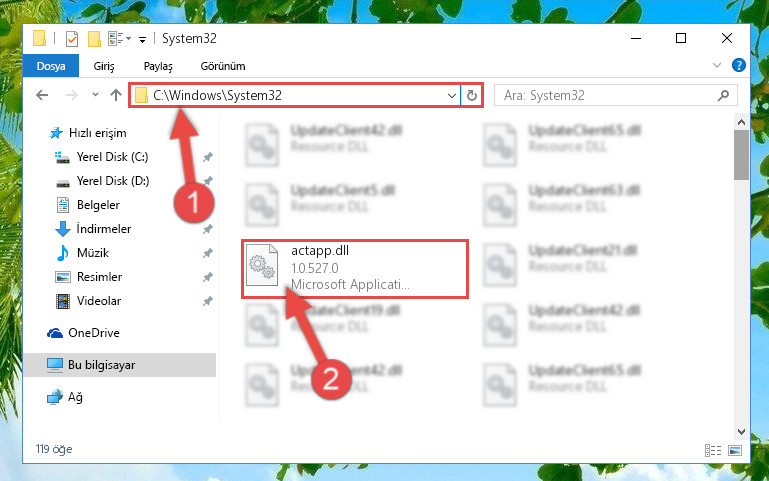This screenshot has width=769, height=481.
Task: Click the search magnifier icon
Action: pos(723,95)
